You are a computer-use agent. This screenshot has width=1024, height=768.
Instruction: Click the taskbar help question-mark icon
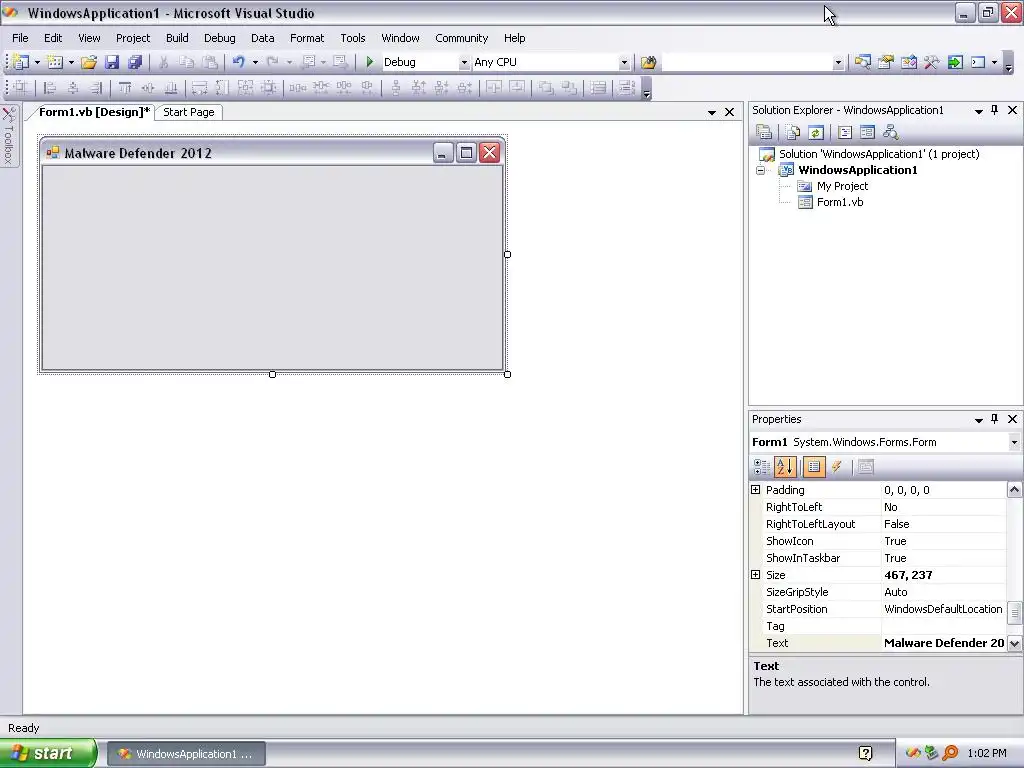coord(865,753)
